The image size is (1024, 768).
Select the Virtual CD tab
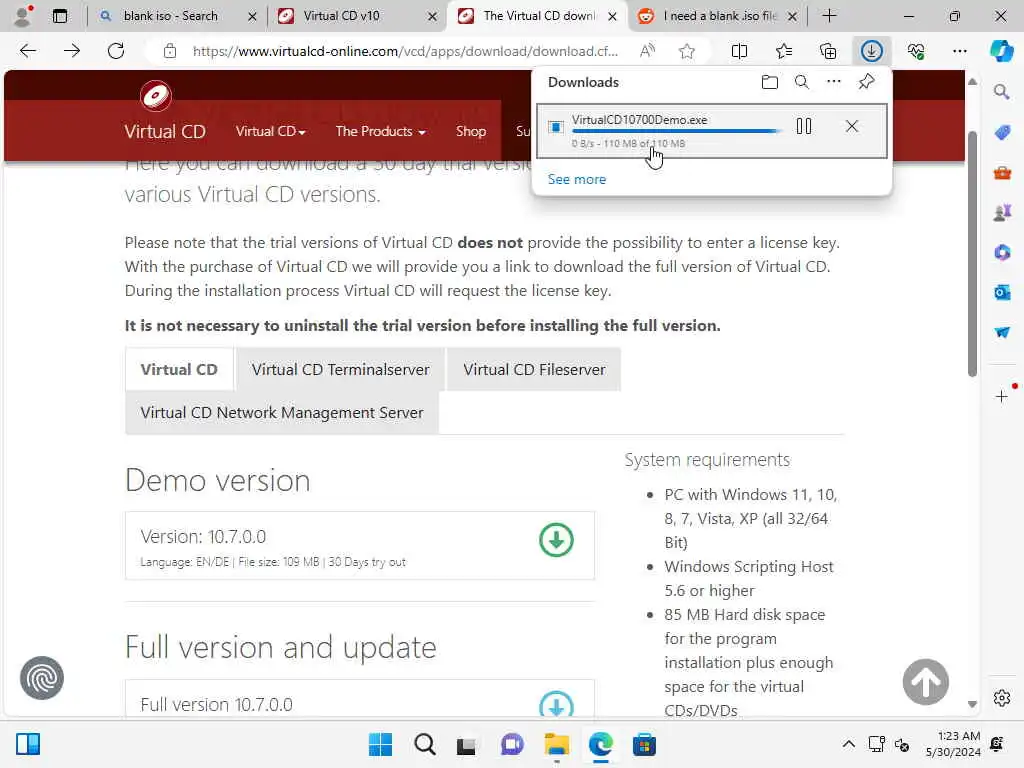(179, 370)
